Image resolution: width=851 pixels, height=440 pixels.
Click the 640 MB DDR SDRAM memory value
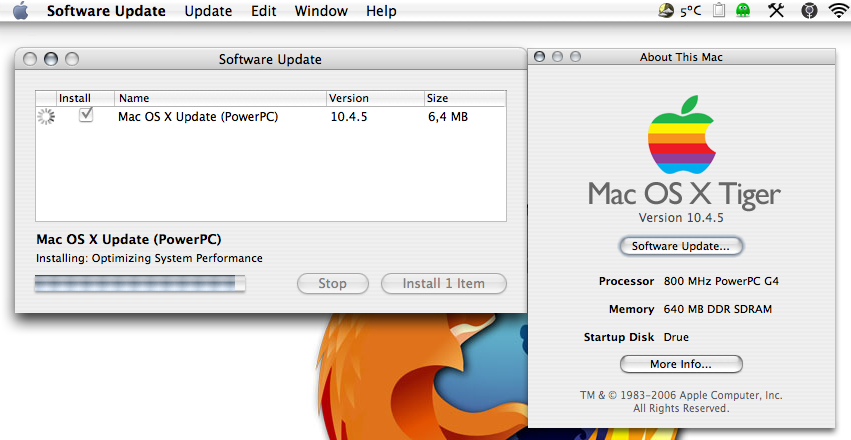[x=717, y=309]
